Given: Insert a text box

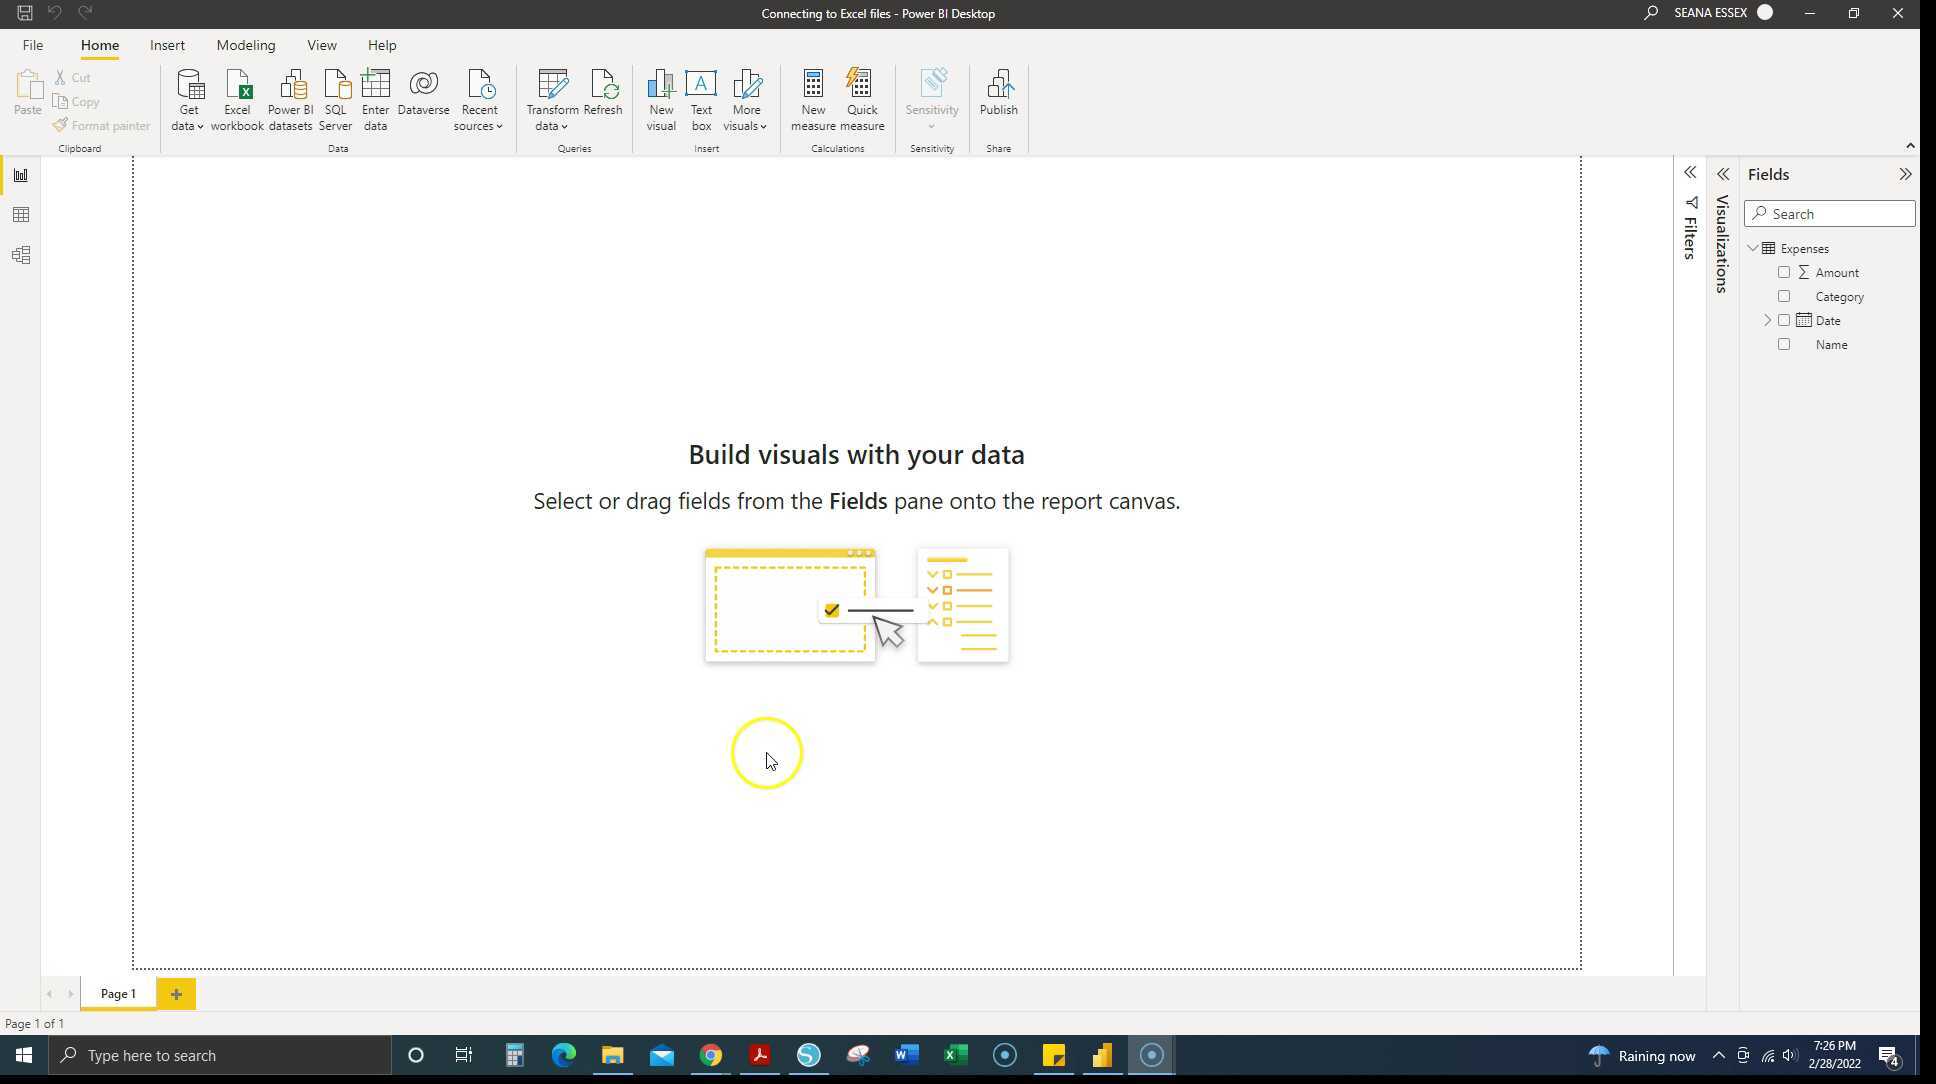Looking at the screenshot, I should 700,98.
